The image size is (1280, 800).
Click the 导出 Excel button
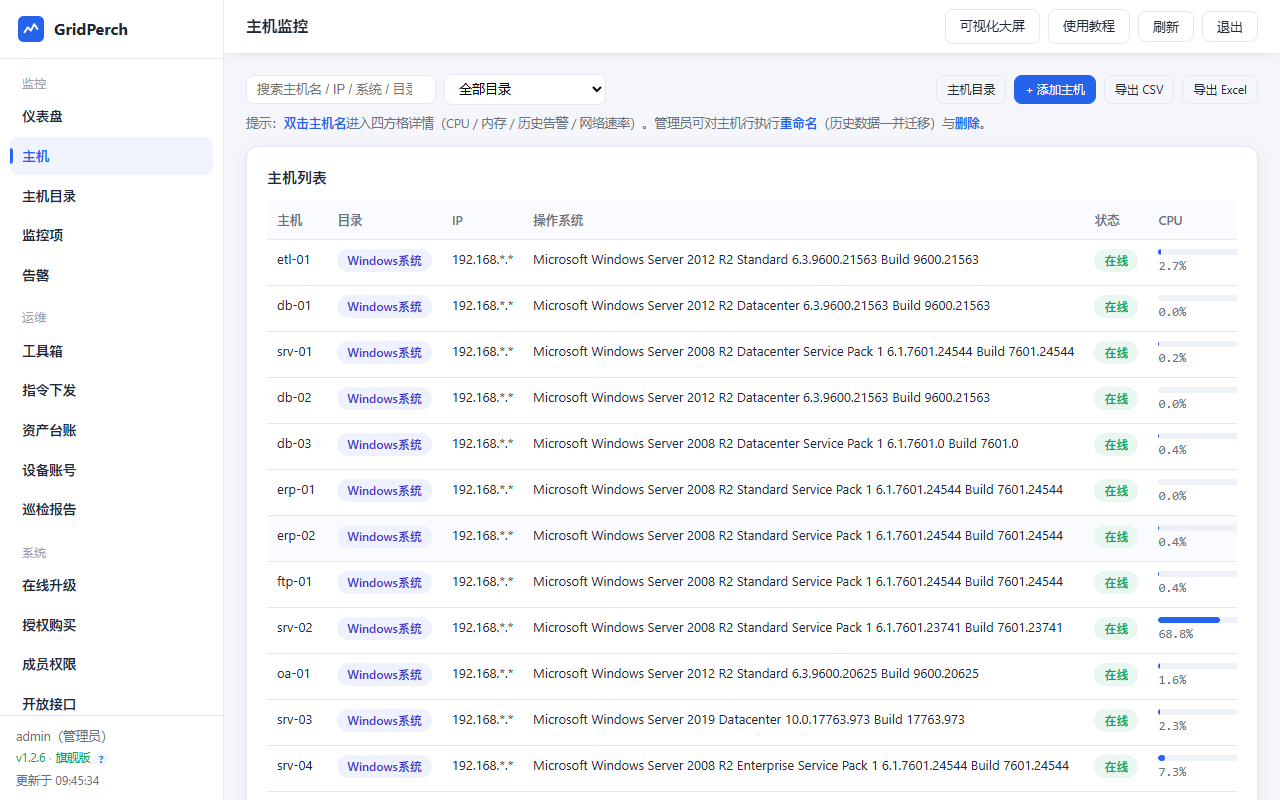click(x=1220, y=89)
